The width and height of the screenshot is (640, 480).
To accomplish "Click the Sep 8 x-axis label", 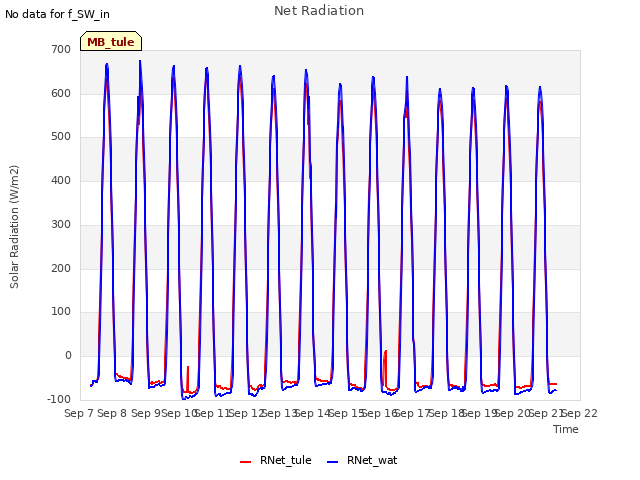I will pos(112,413).
